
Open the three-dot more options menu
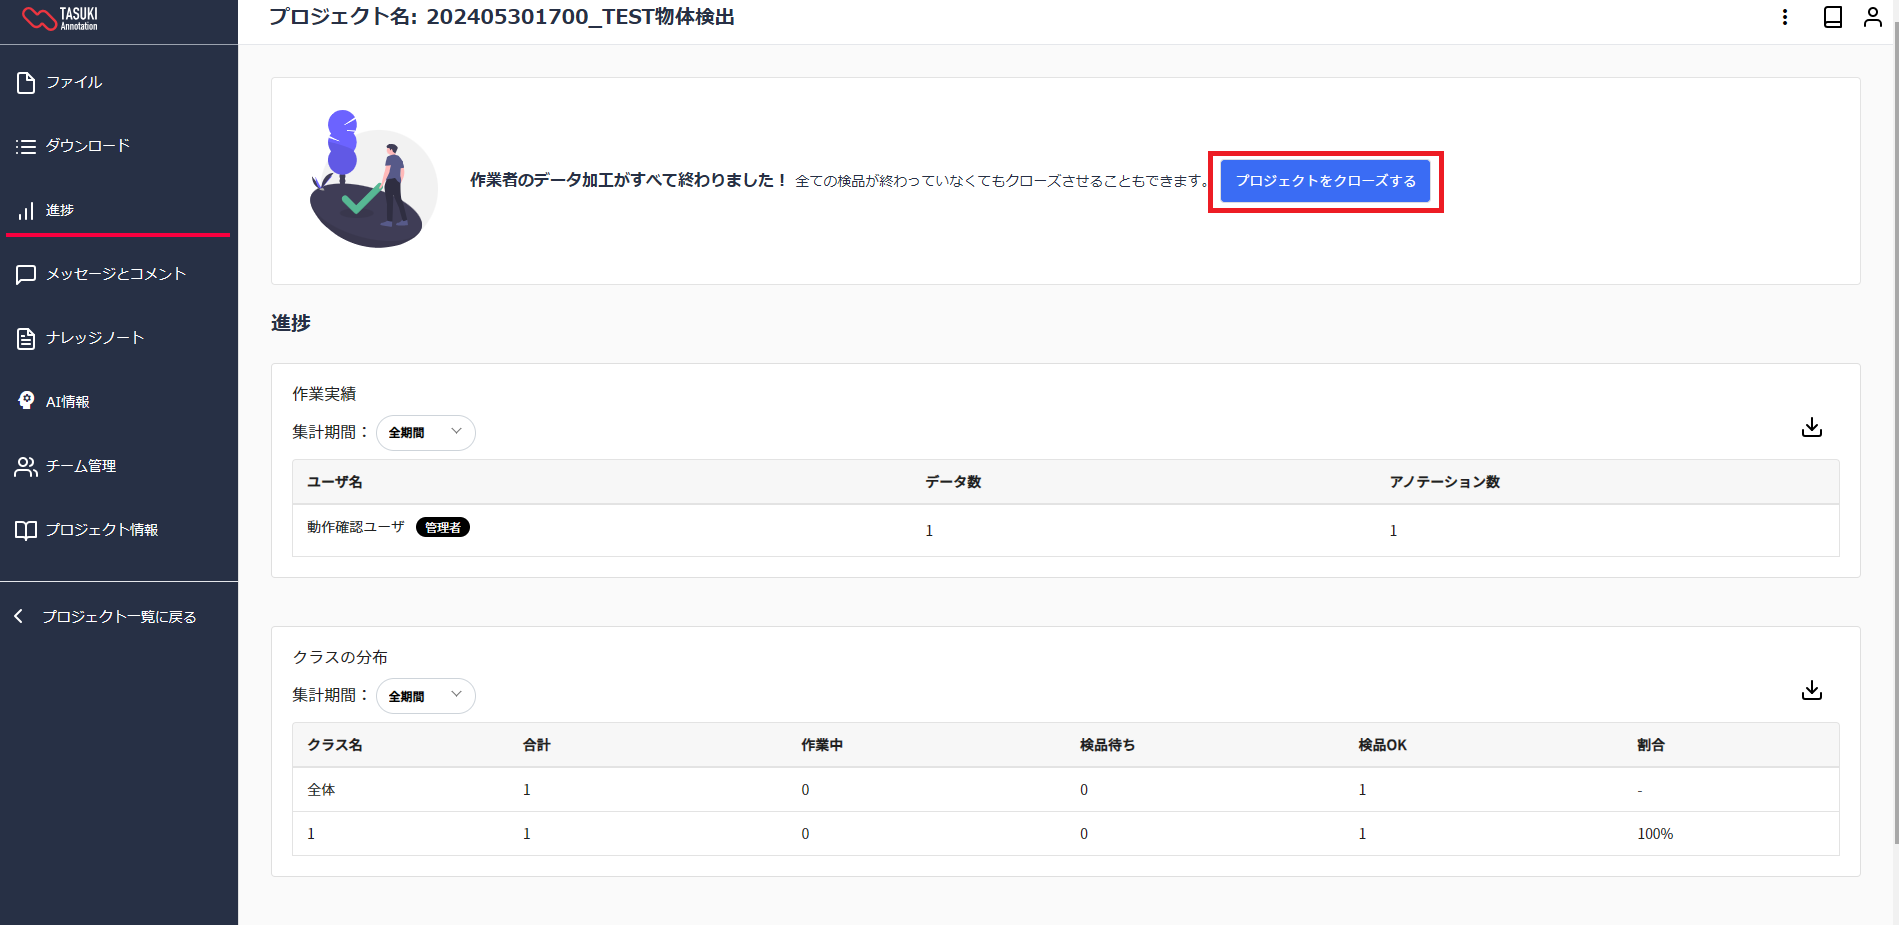pos(1785,17)
